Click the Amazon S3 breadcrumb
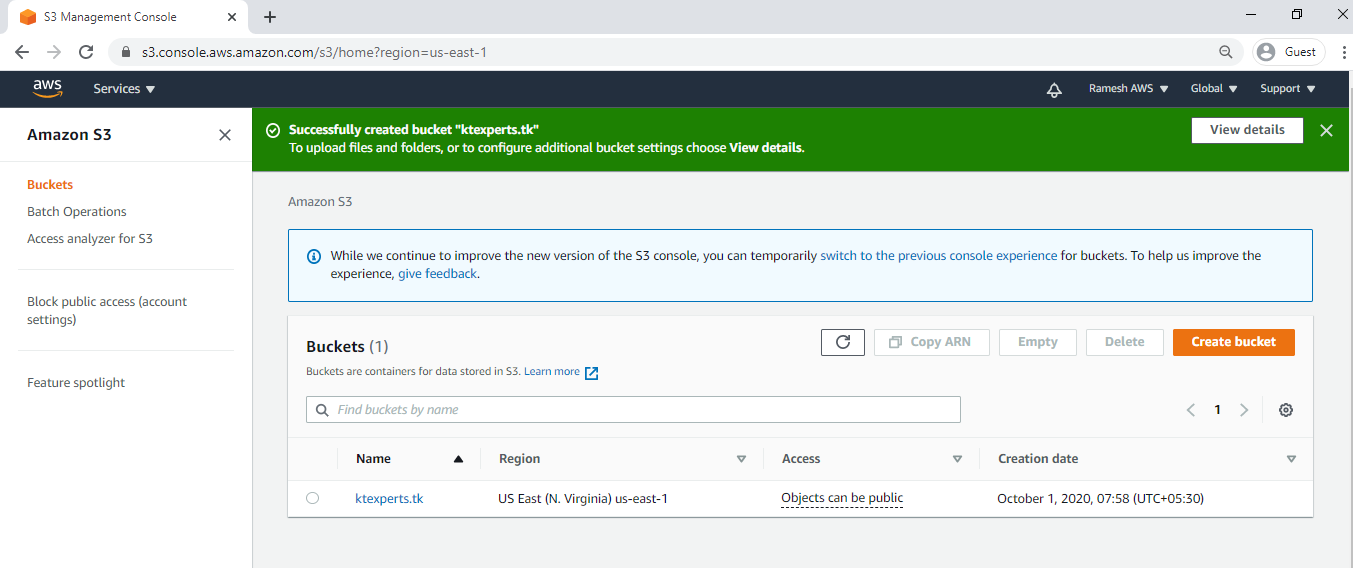The image size is (1353, 568). pyautogui.click(x=320, y=202)
